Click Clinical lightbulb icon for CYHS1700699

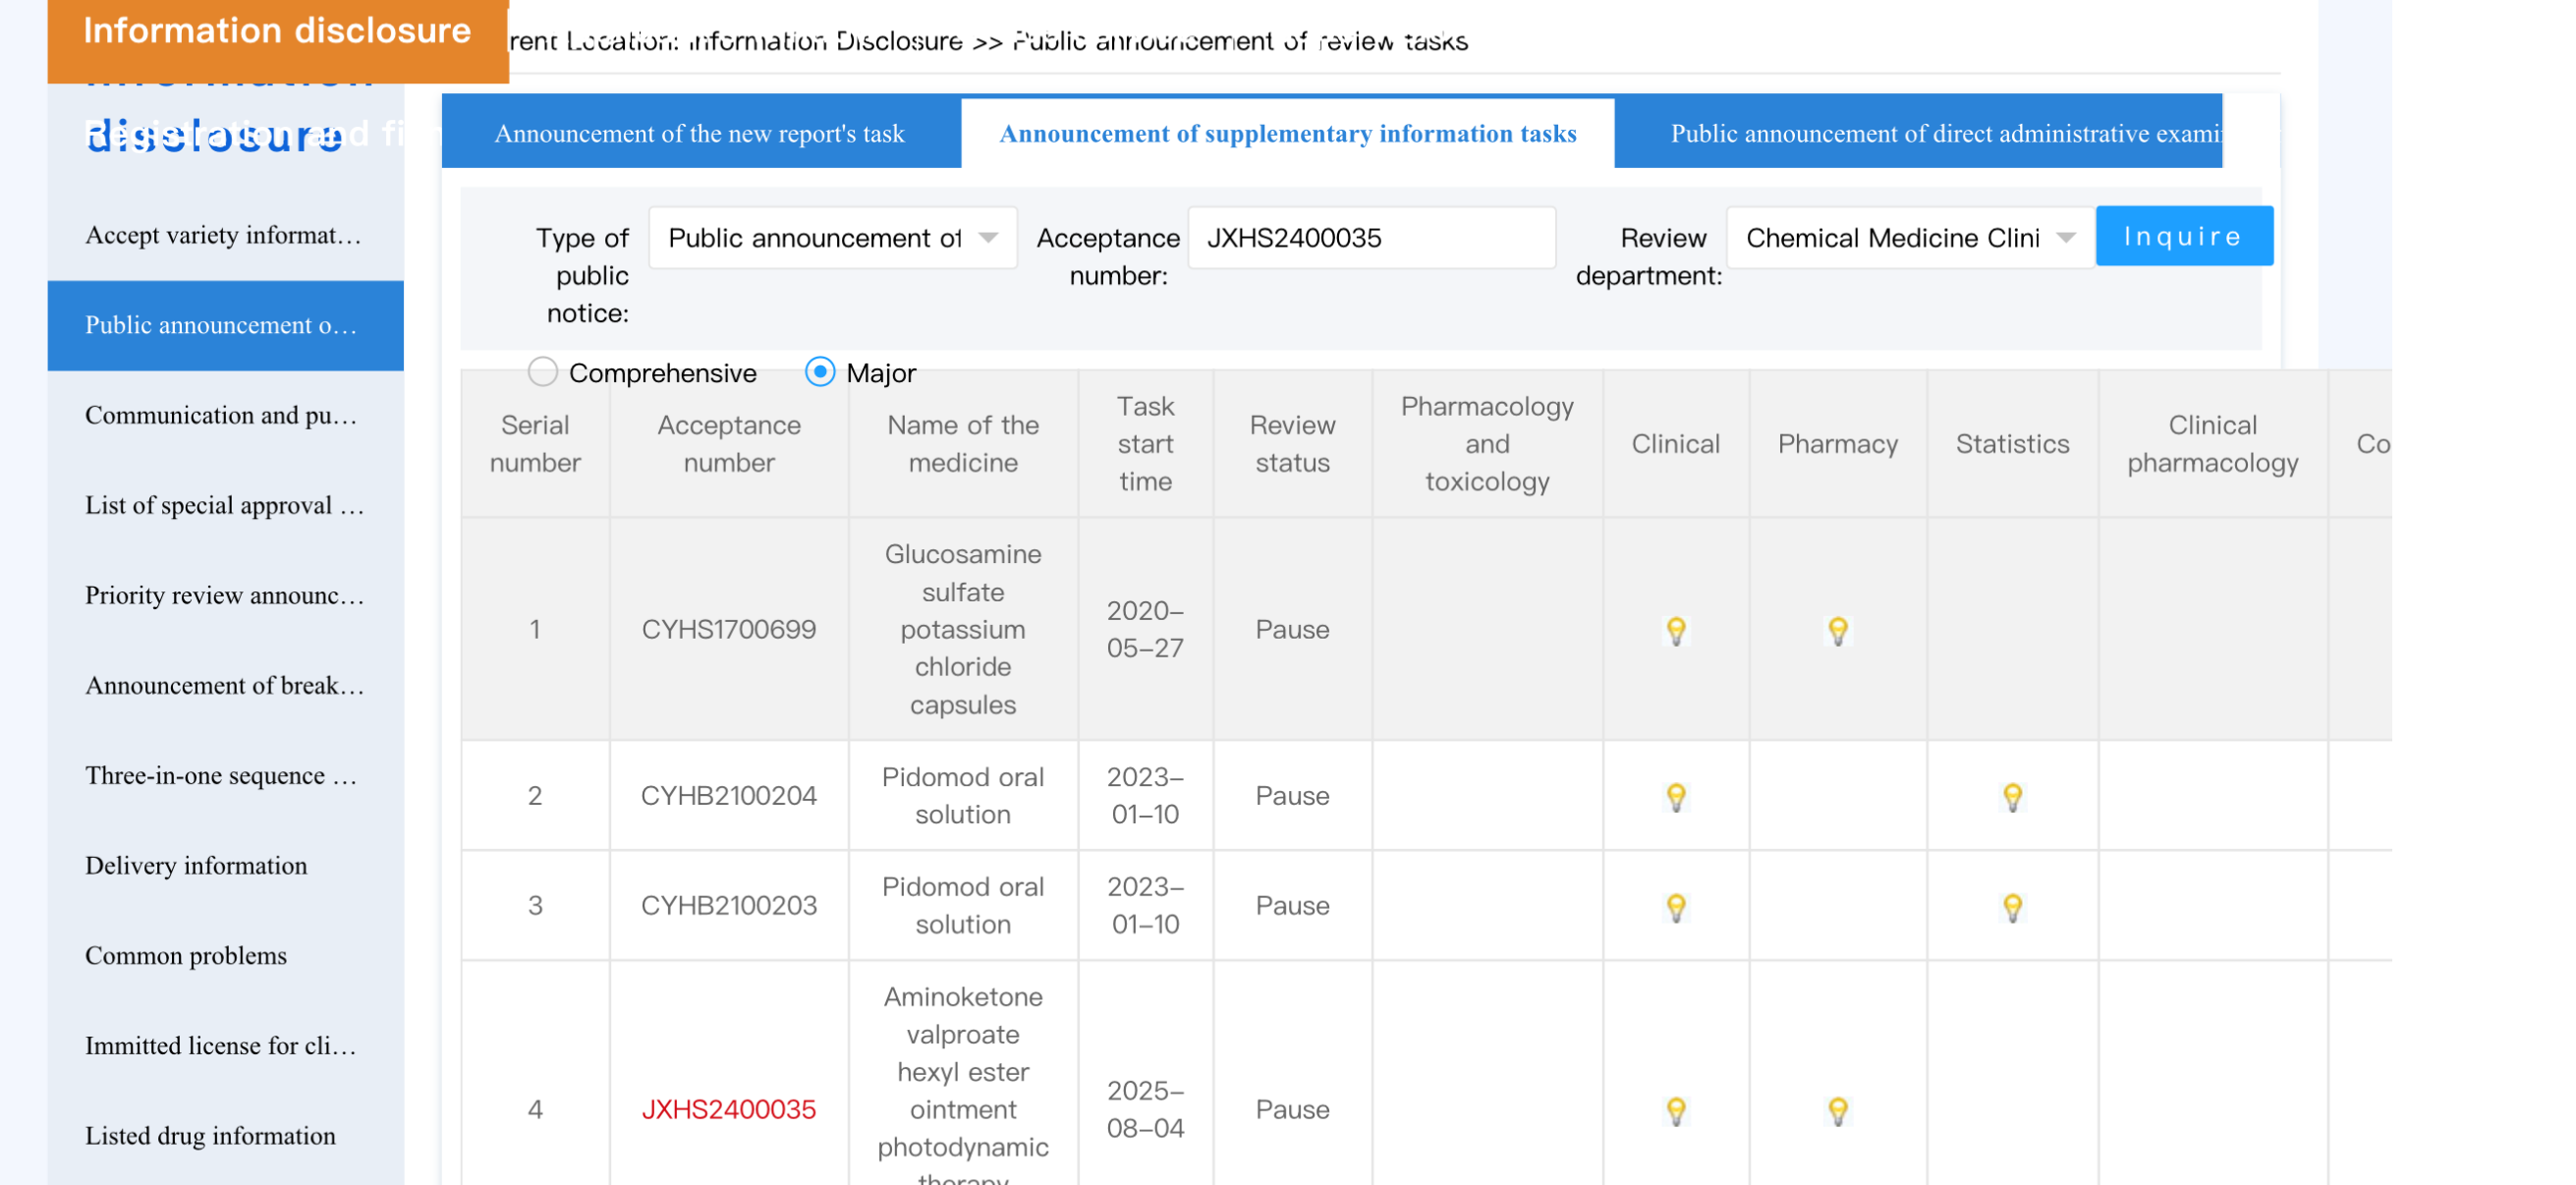(x=1676, y=630)
